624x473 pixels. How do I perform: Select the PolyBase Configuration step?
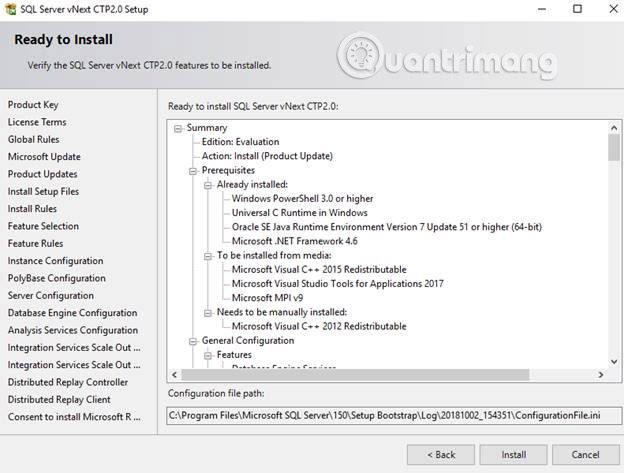click(57, 278)
